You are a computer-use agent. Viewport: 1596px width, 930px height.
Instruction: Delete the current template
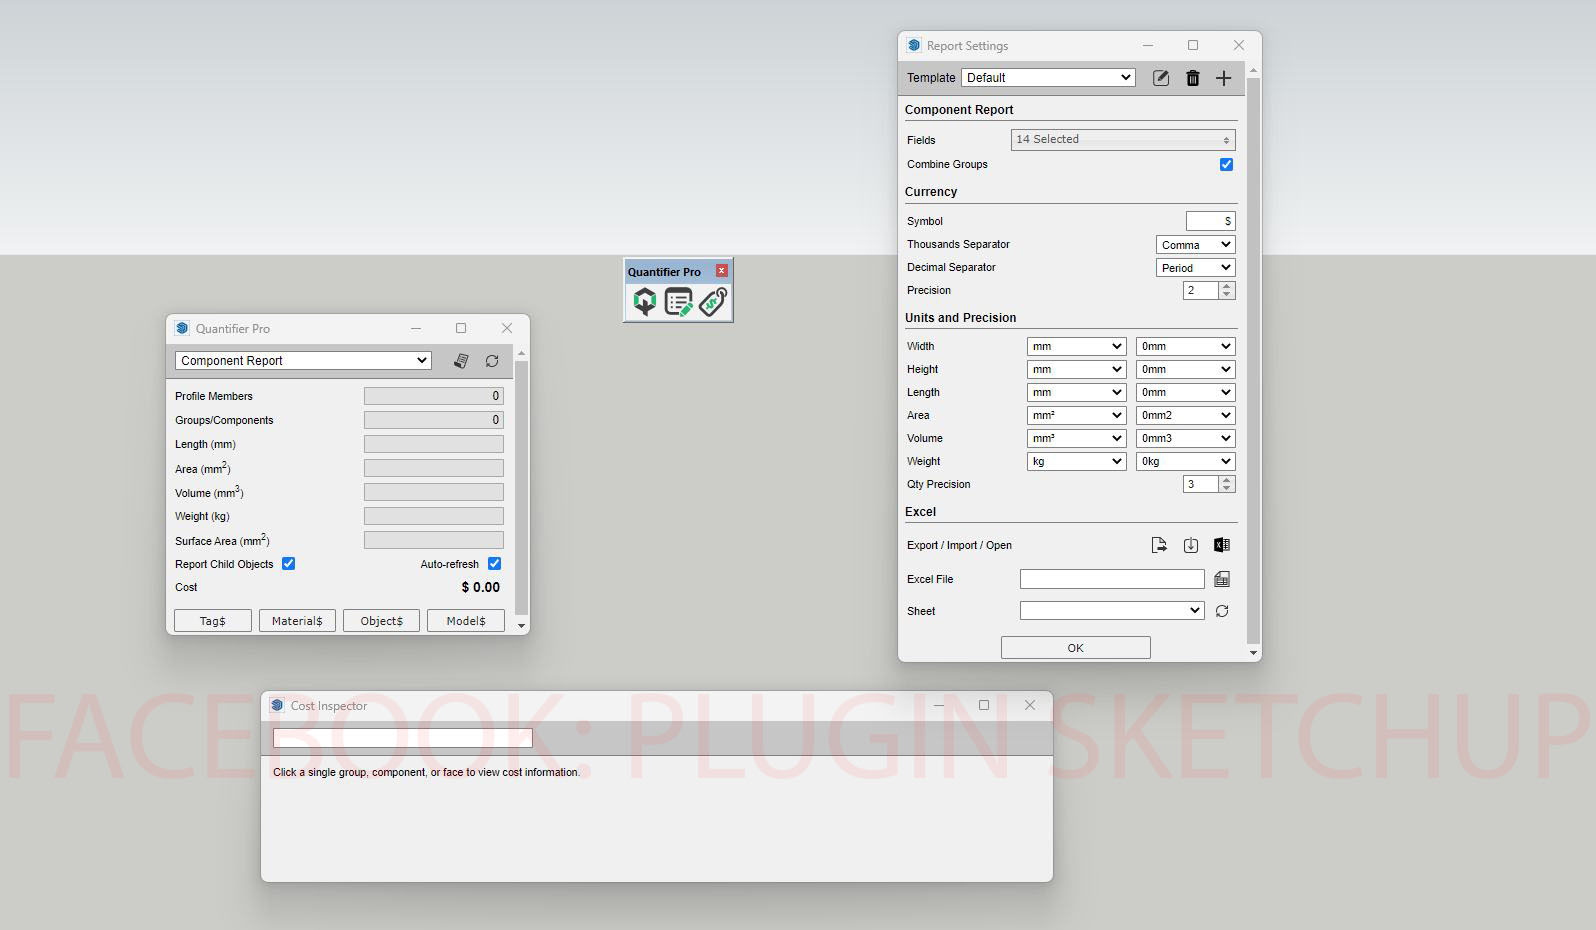[x=1193, y=78]
